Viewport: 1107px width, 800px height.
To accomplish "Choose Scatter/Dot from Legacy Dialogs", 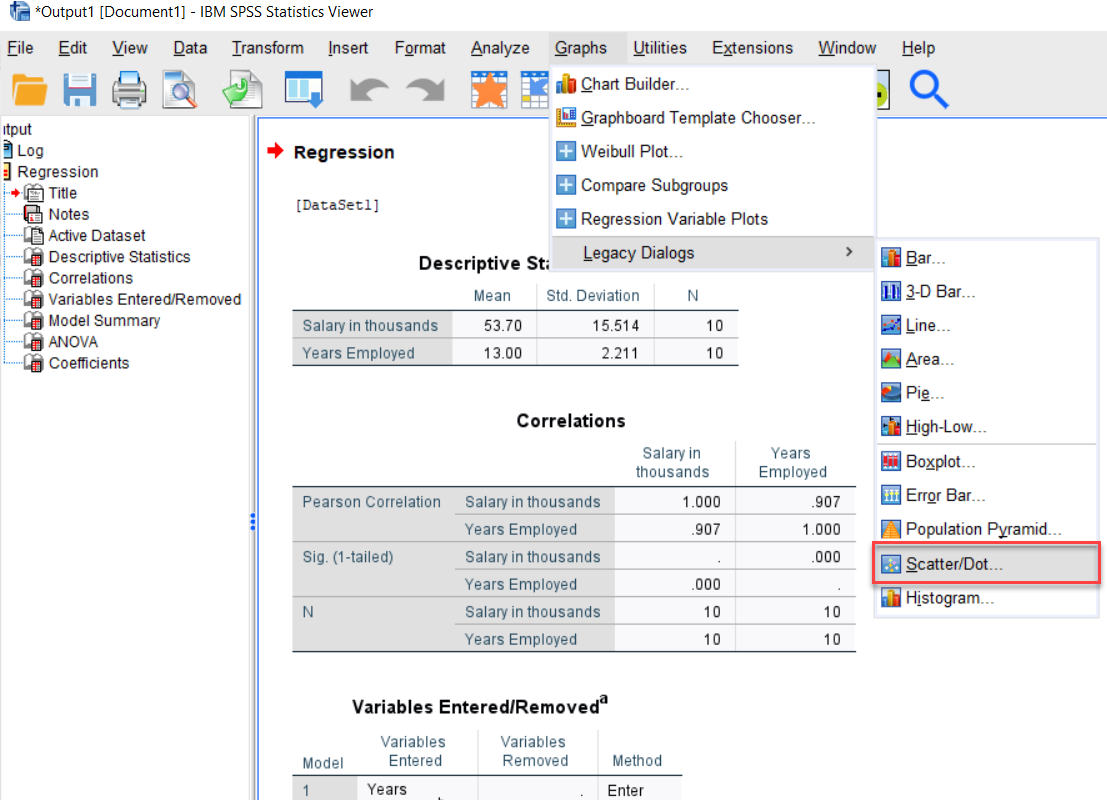I will tap(986, 563).
